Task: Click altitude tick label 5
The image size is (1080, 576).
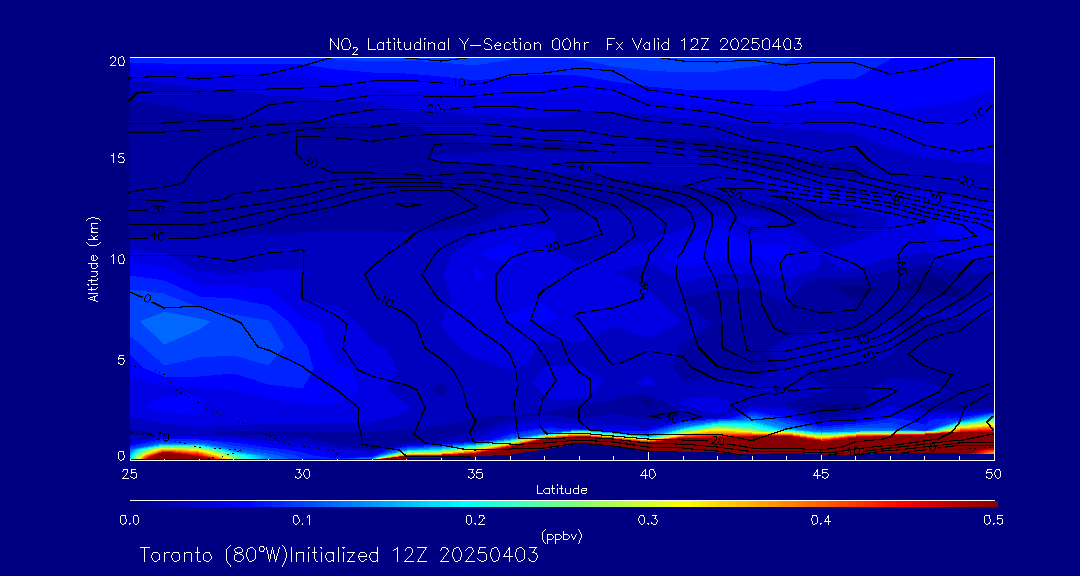Action: coord(121,360)
